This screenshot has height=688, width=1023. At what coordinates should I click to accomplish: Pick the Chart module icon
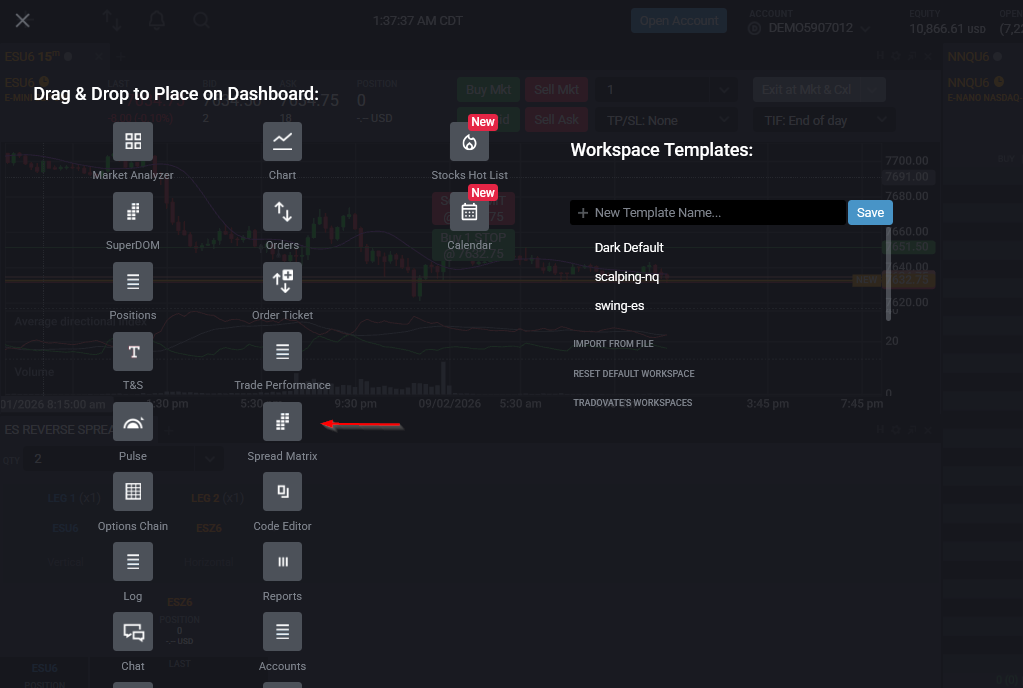coord(282,141)
